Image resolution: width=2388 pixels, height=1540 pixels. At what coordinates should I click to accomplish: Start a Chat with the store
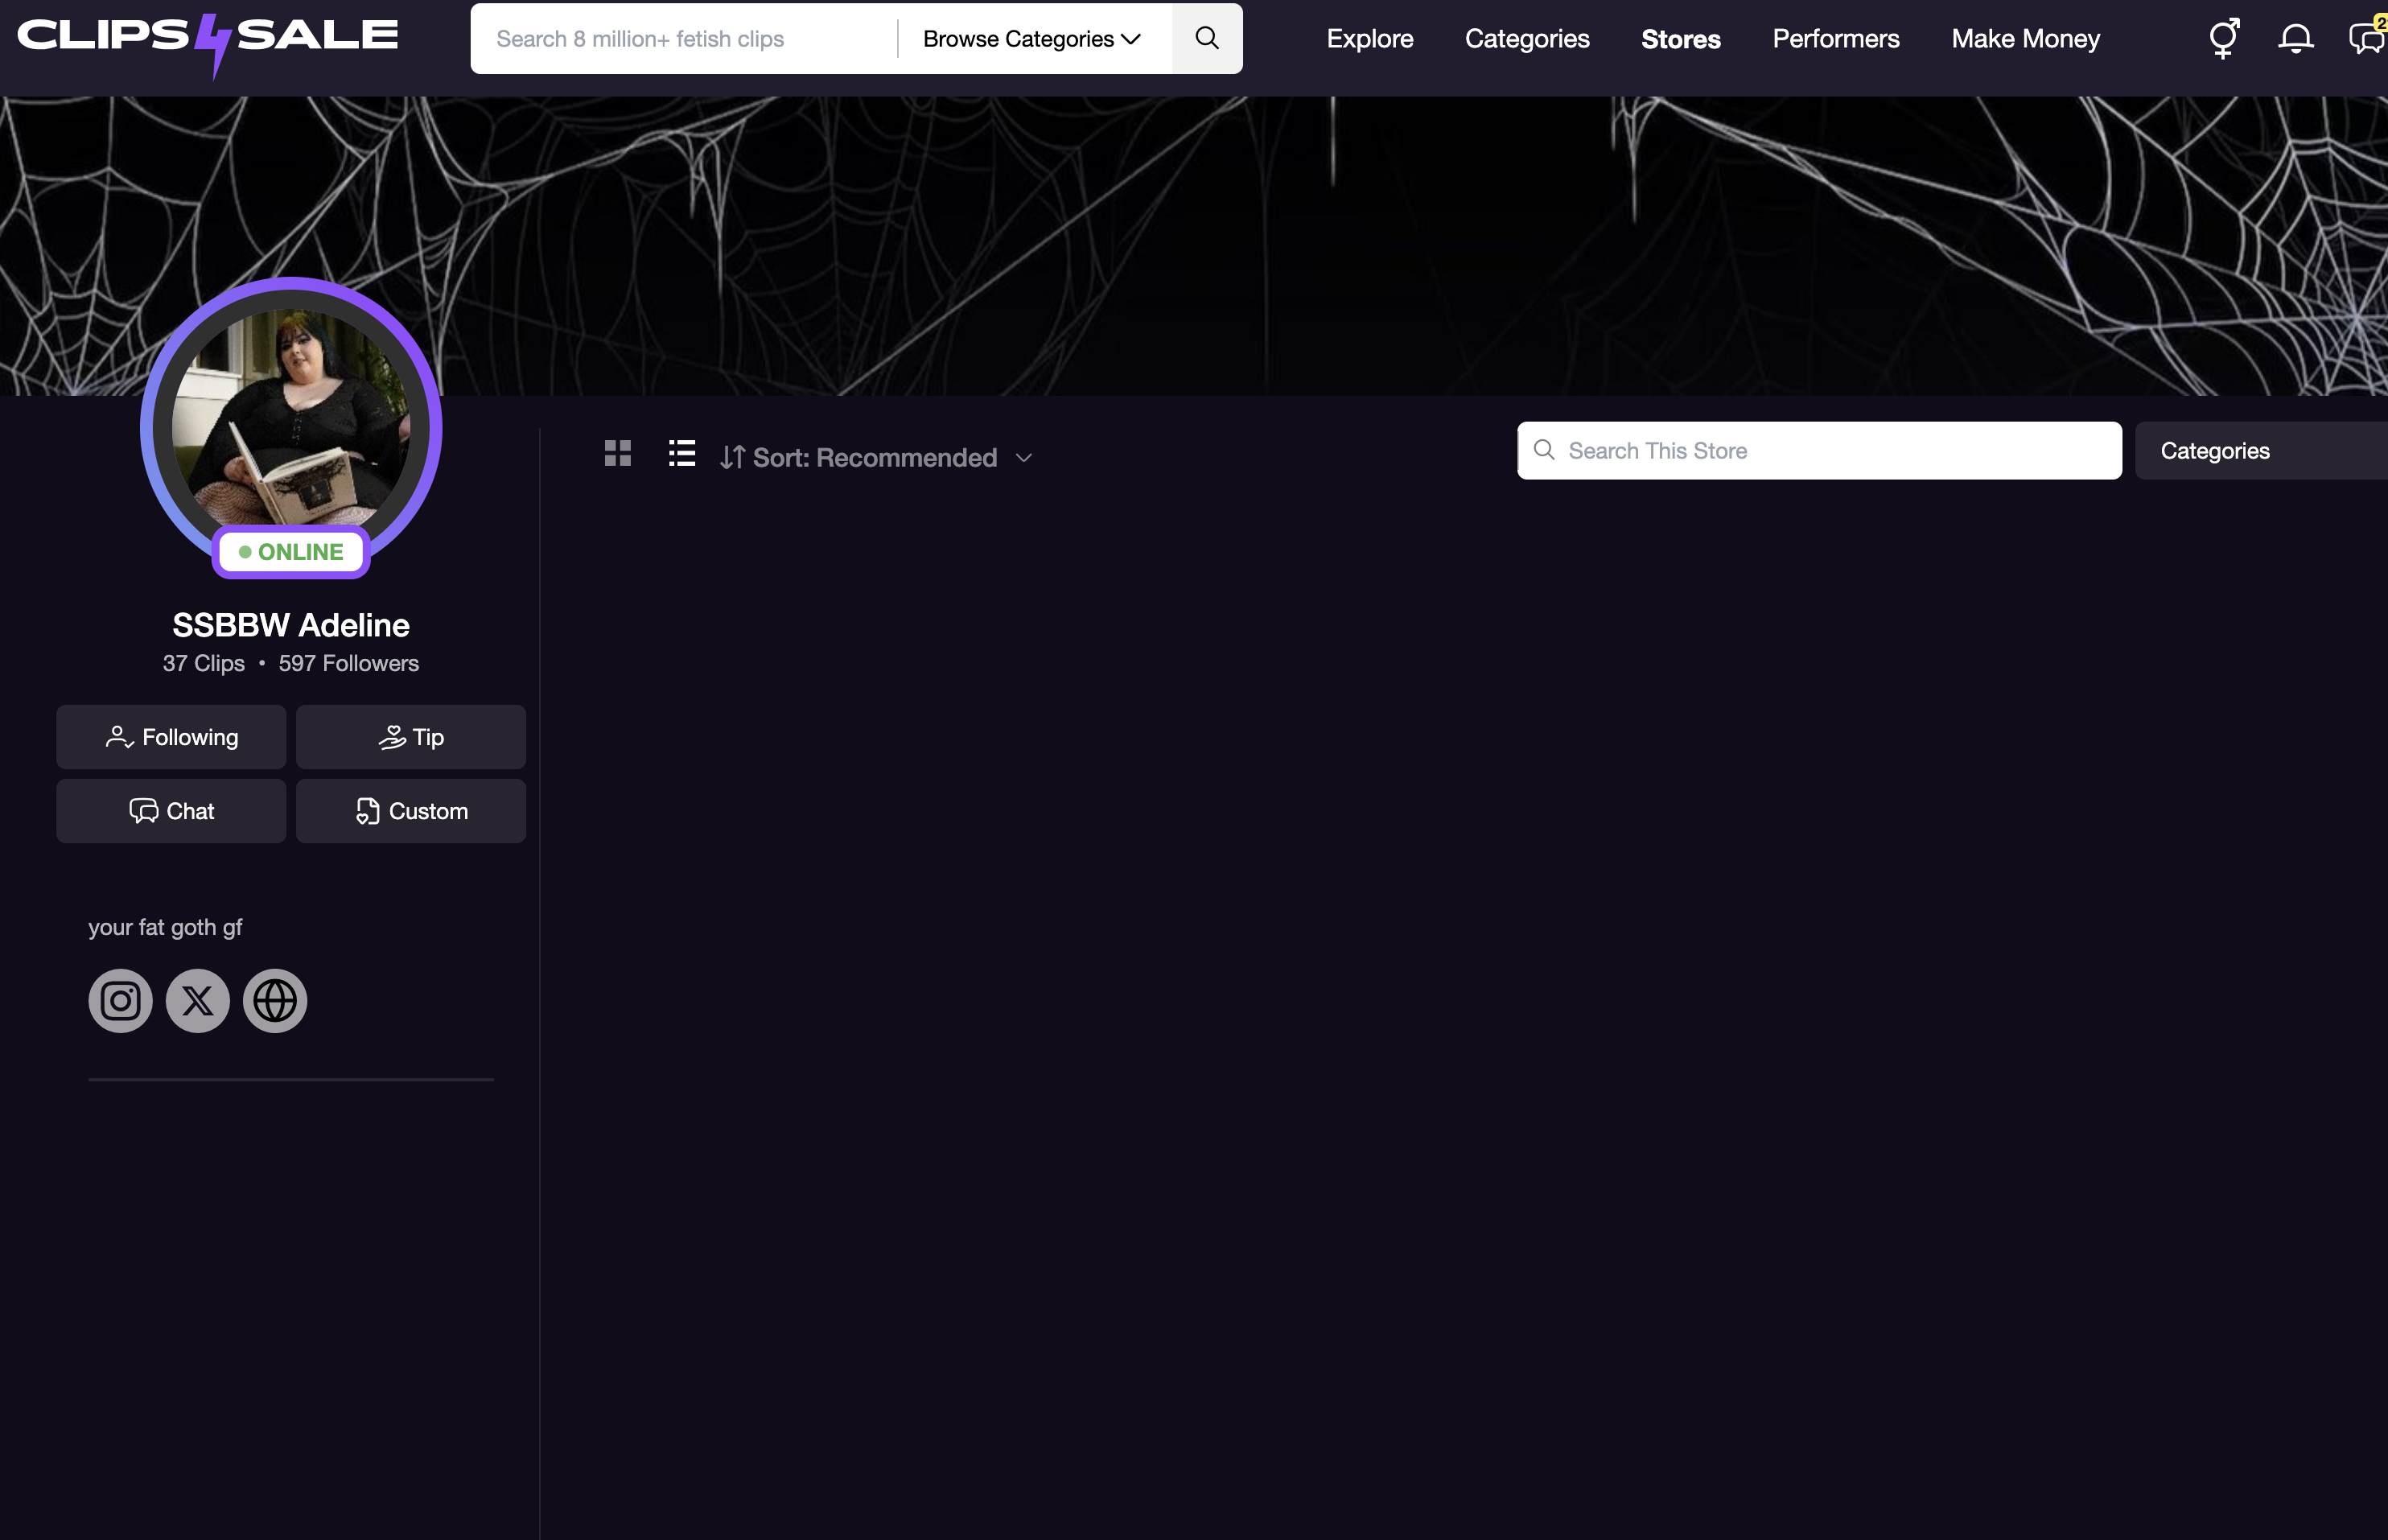pyautogui.click(x=171, y=811)
